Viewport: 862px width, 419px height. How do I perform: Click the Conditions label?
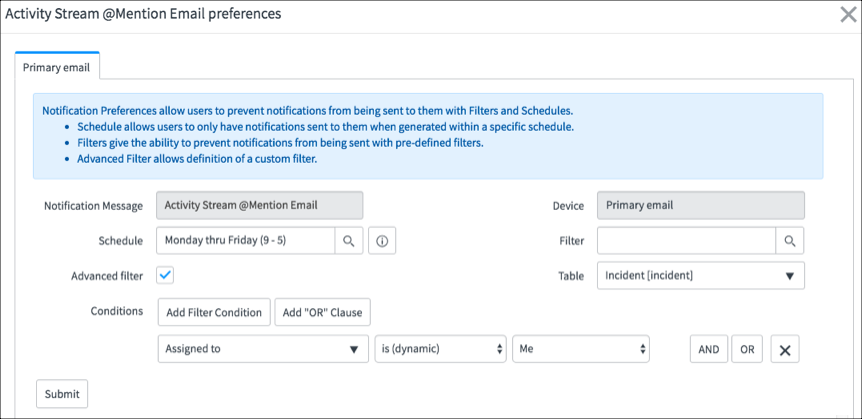point(117,311)
